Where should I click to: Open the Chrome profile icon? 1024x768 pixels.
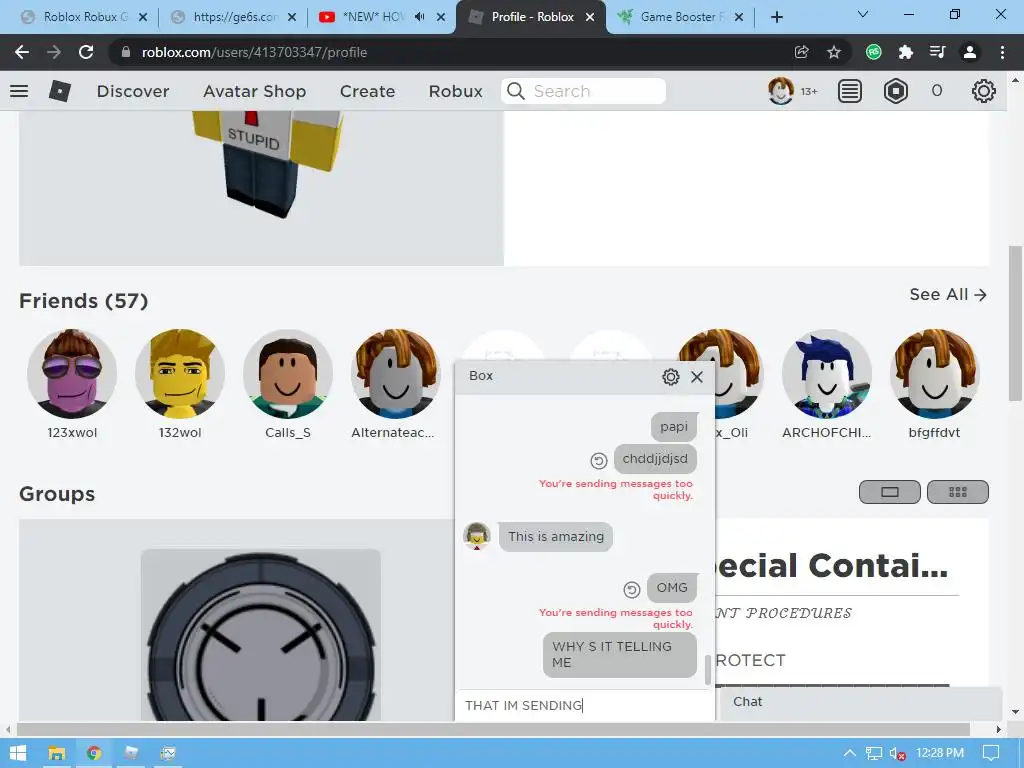970,52
